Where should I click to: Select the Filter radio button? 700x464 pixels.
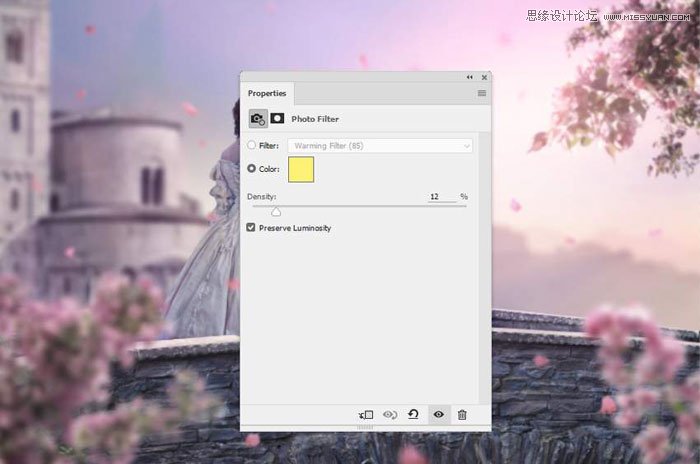click(x=251, y=145)
